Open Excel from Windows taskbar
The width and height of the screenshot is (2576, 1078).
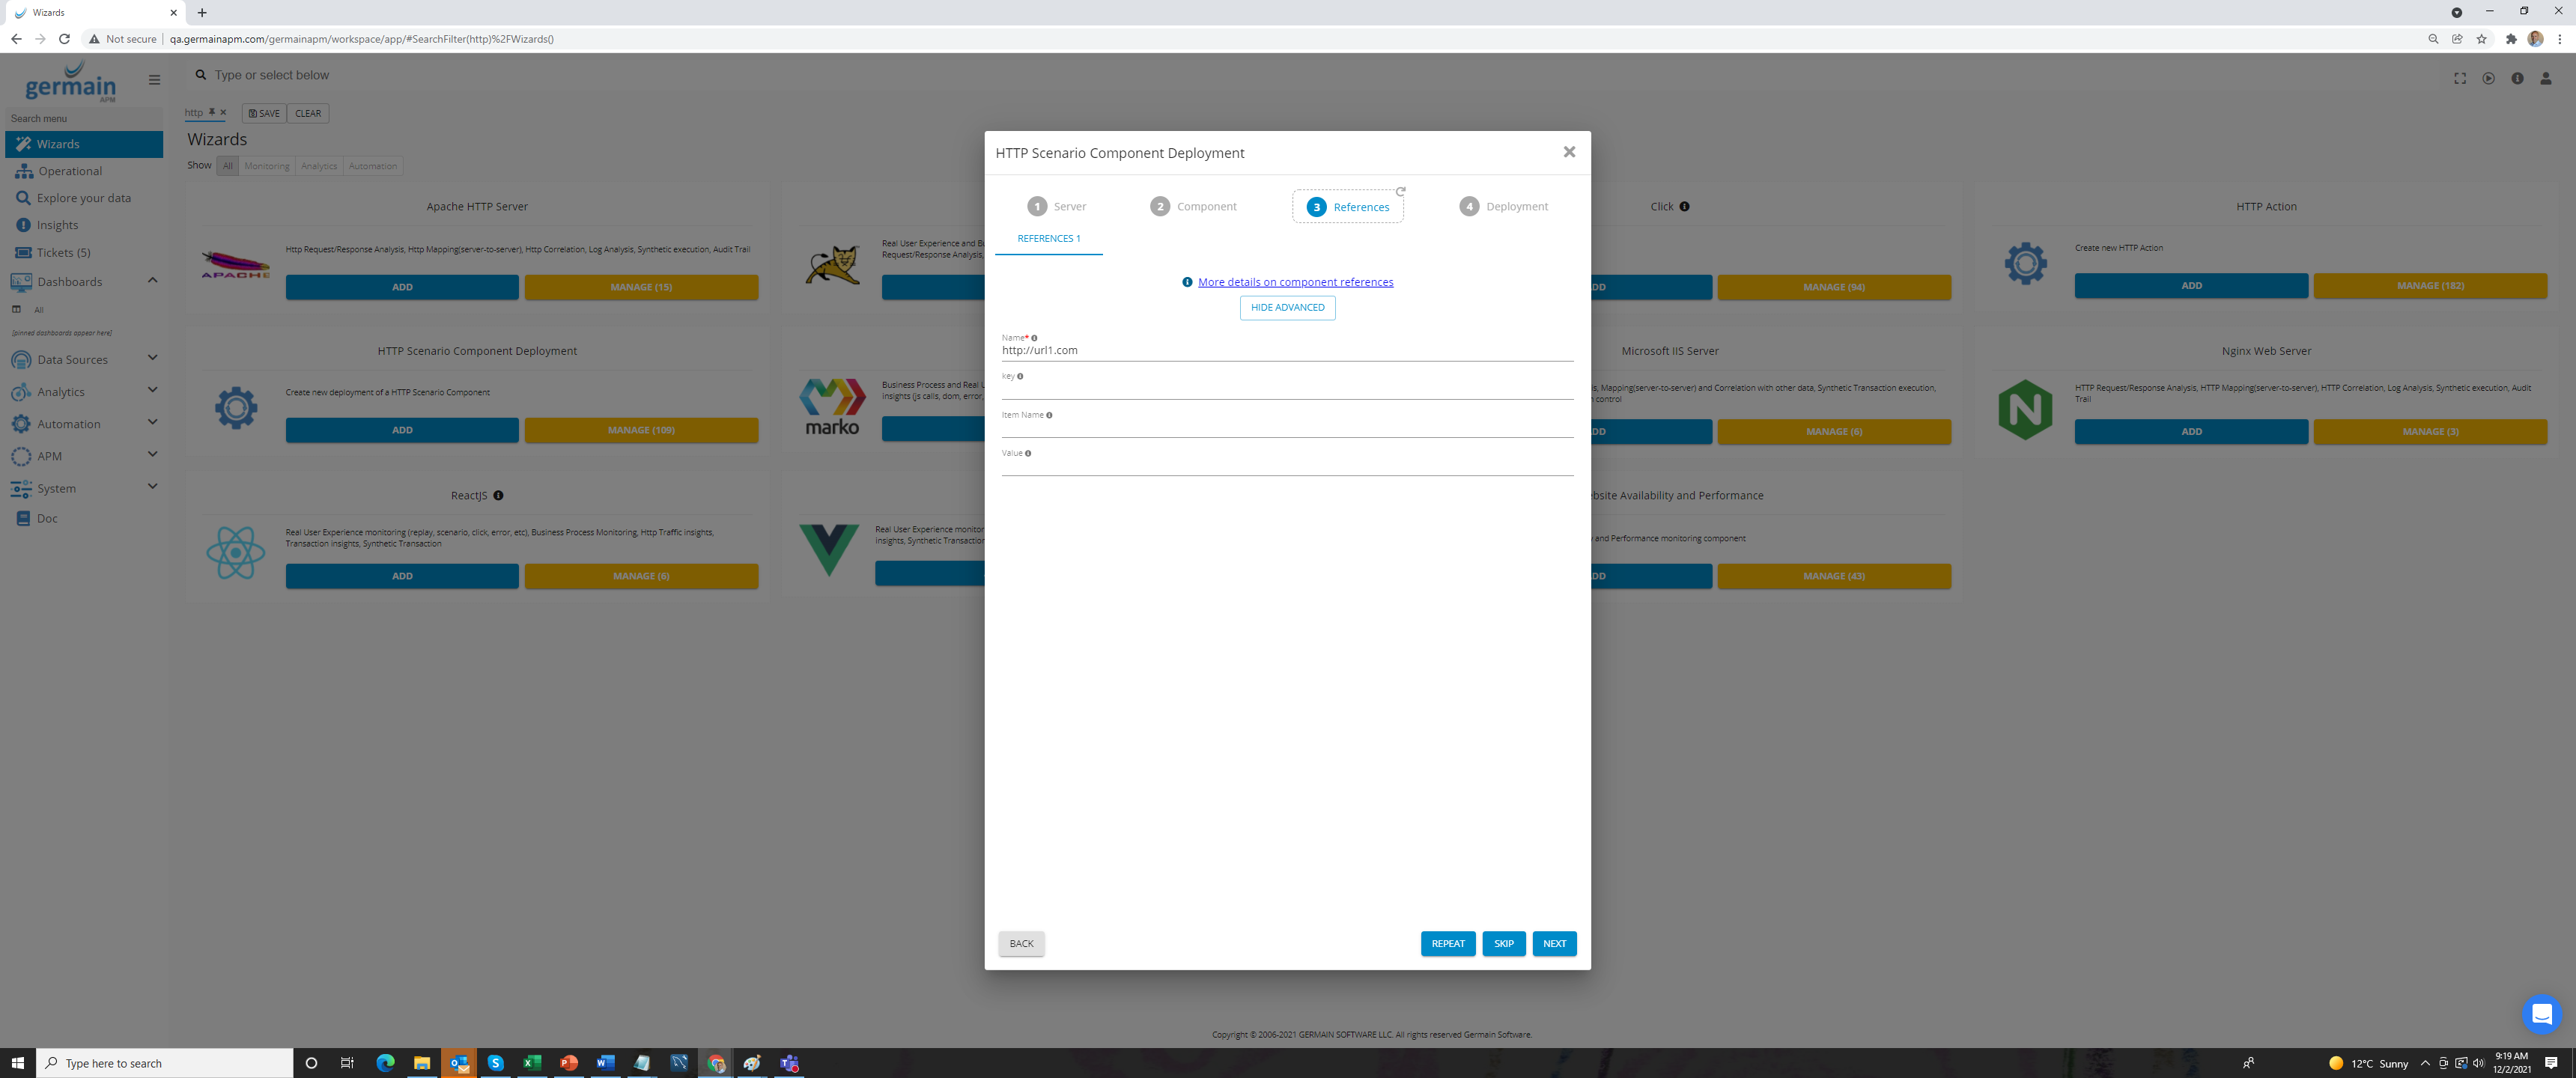click(x=532, y=1063)
